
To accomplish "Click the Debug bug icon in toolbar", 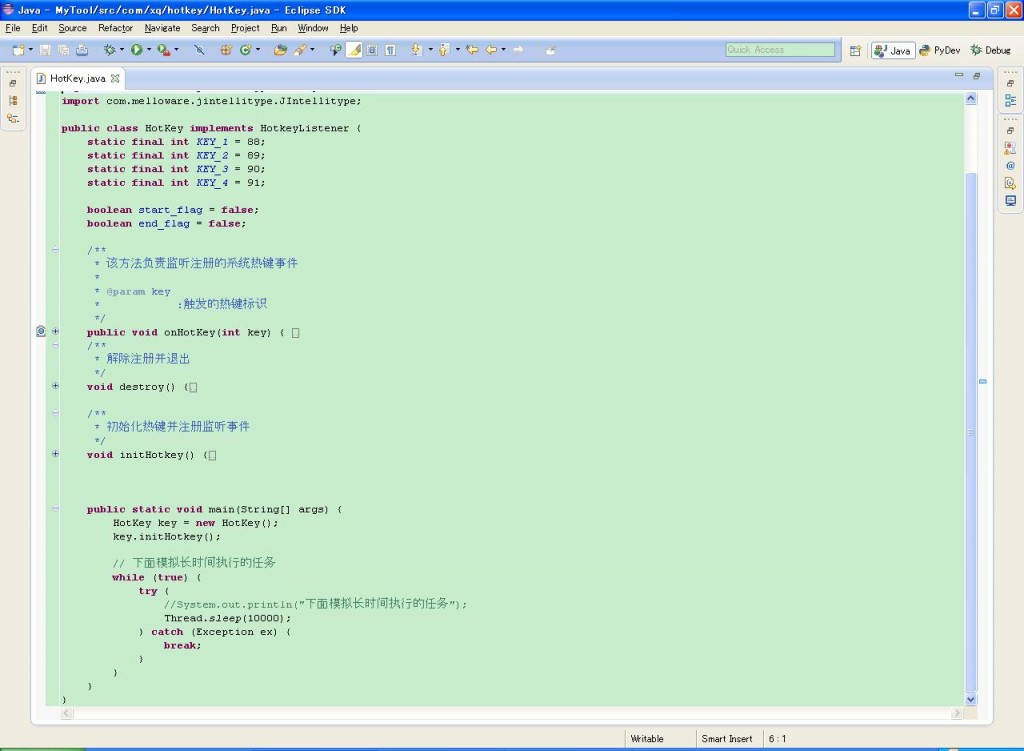I will [x=109, y=49].
